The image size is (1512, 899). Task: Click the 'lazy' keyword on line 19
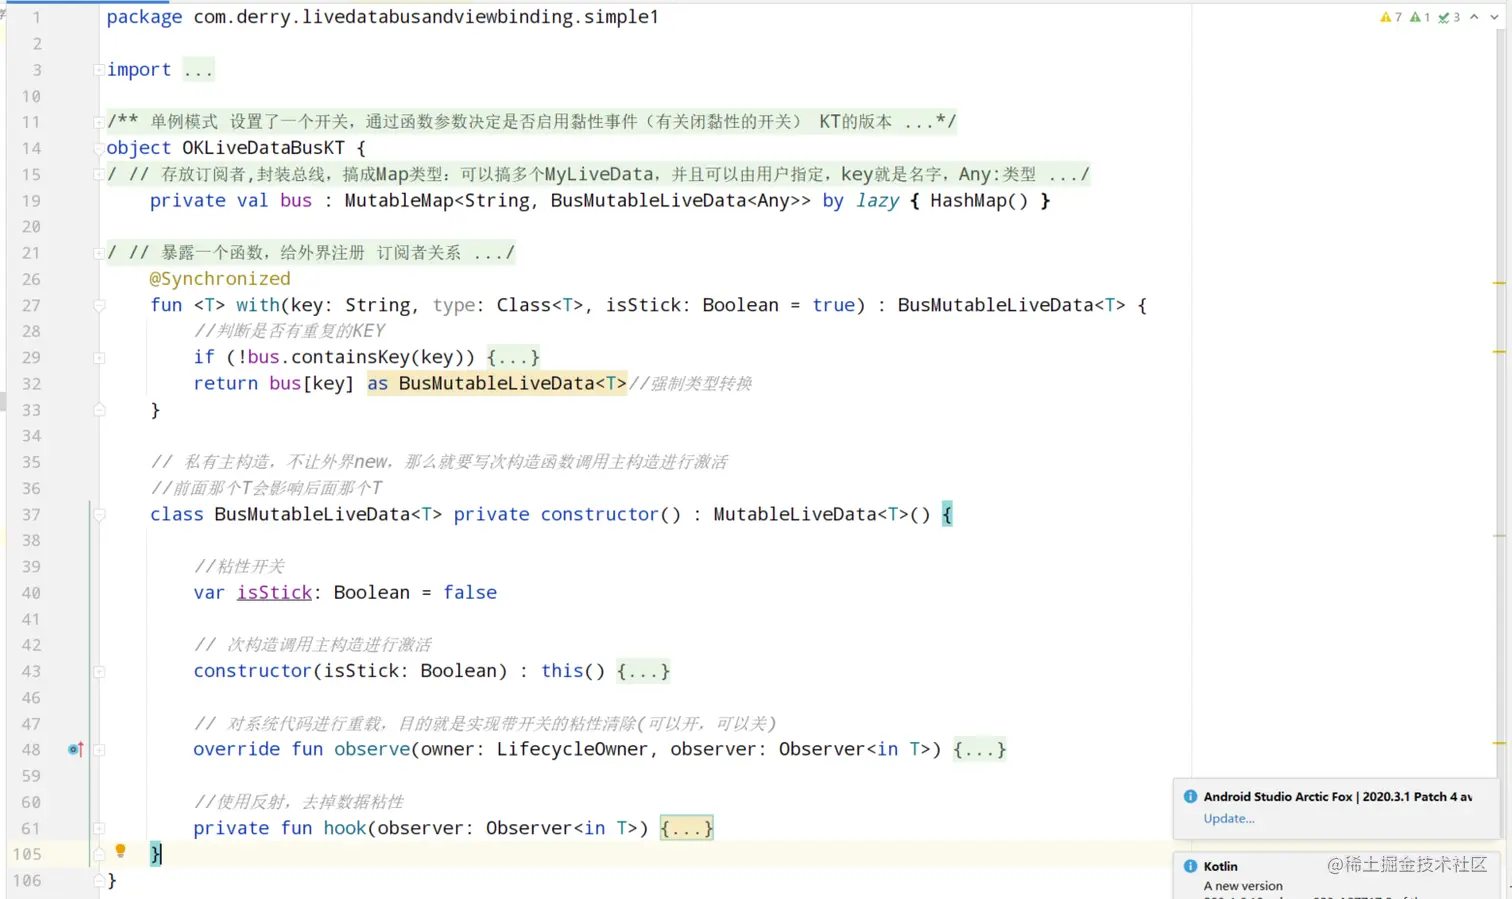coord(877,200)
